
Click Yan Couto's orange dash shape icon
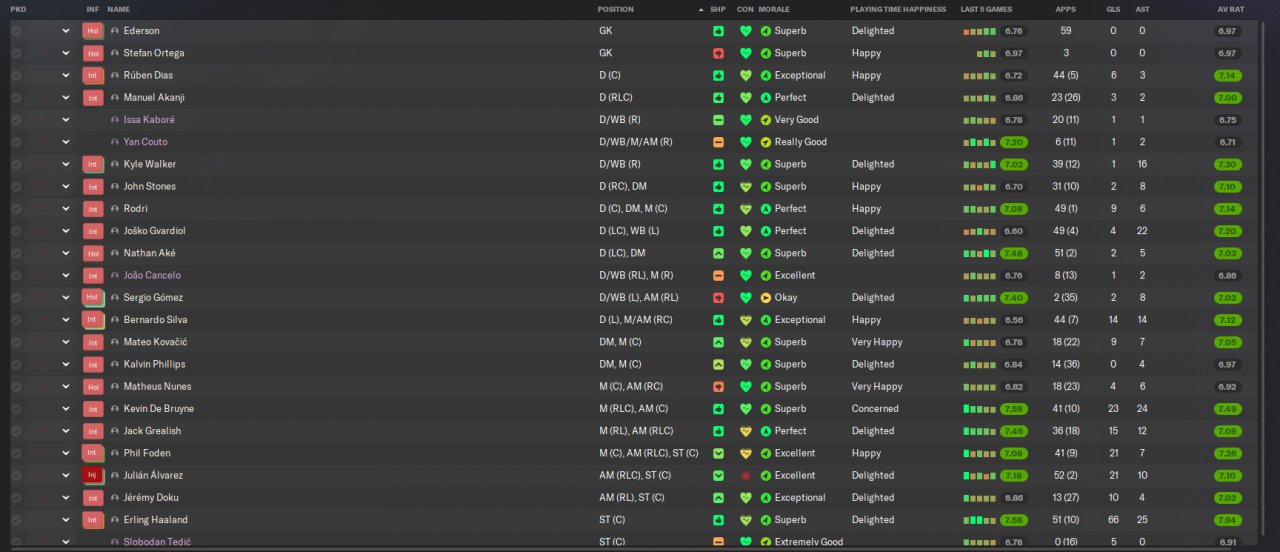point(718,142)
